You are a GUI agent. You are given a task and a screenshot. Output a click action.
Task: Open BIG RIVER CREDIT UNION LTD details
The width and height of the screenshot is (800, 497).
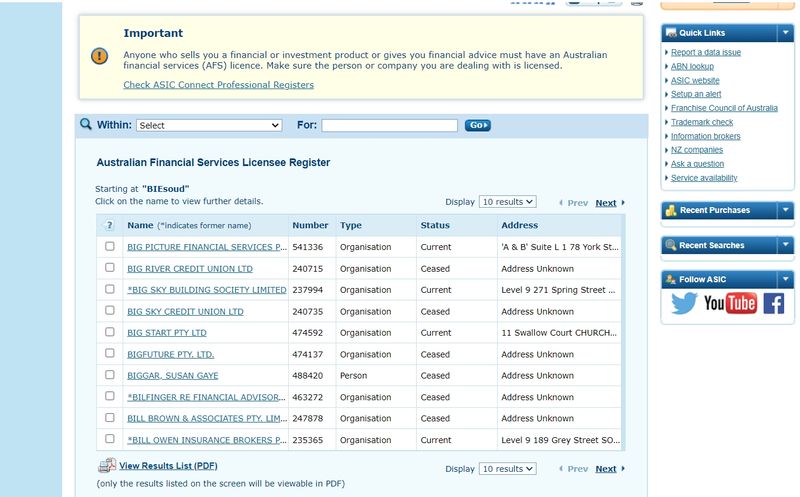pyautogui.click(x=190, y=268)
